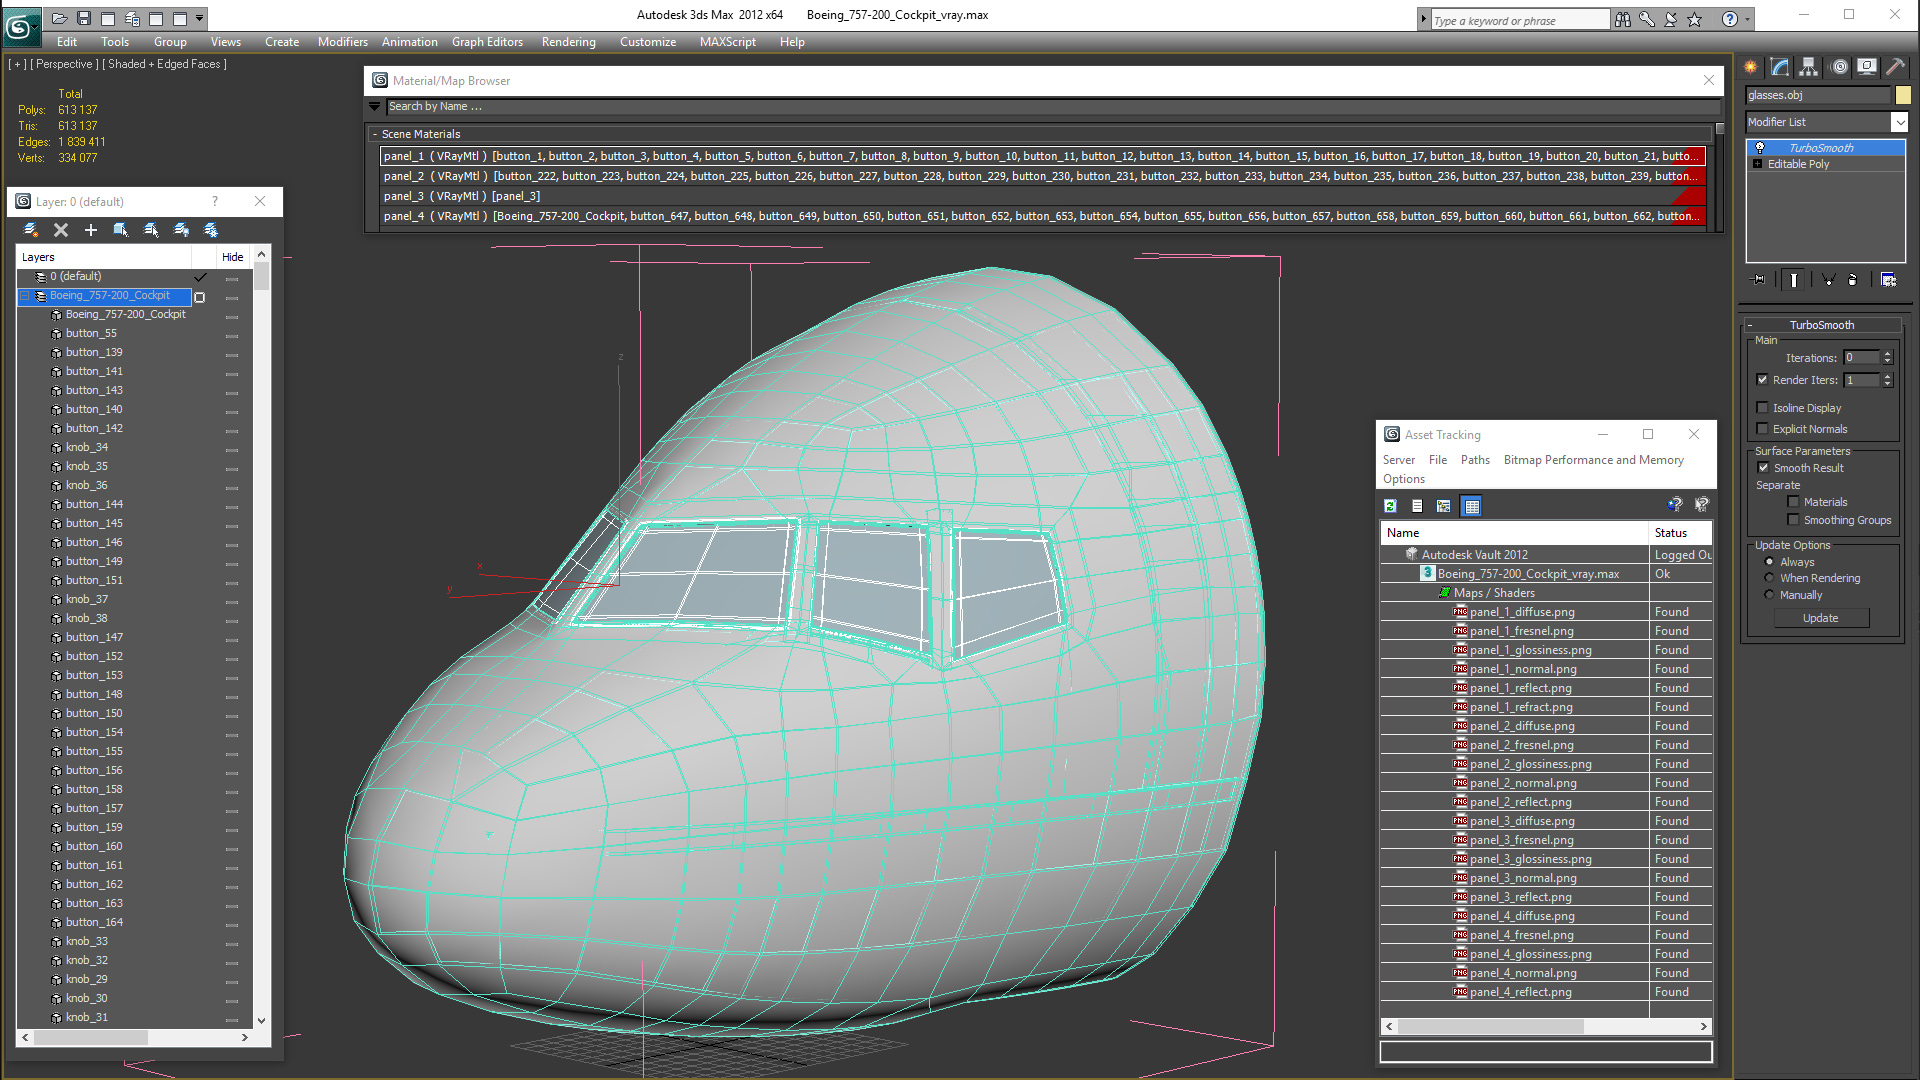Screen dimensions: 1920x1080
Task: Open Material Browser options arrow
Action: click(375, 106)
